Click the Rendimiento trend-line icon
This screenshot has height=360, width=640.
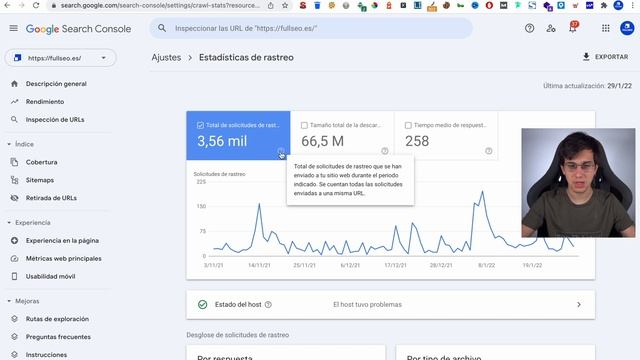point(14,102)
